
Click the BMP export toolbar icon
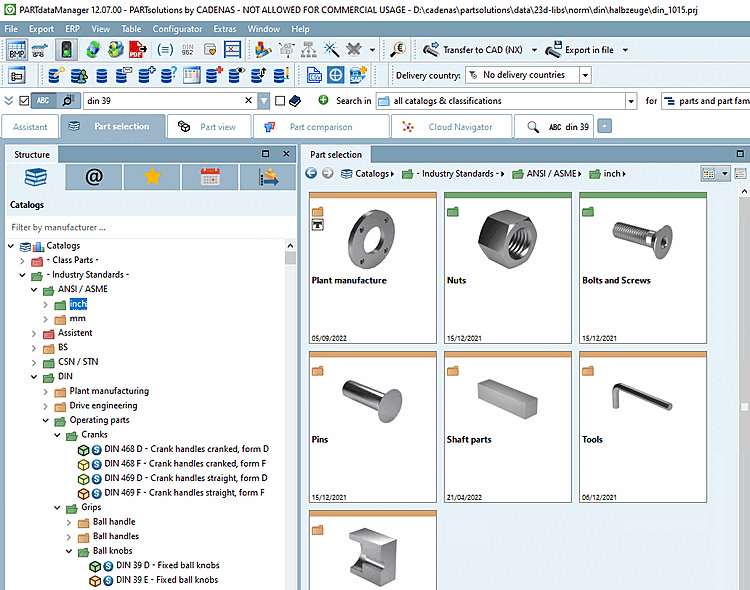pyautogui.click(x=17, y=49)
